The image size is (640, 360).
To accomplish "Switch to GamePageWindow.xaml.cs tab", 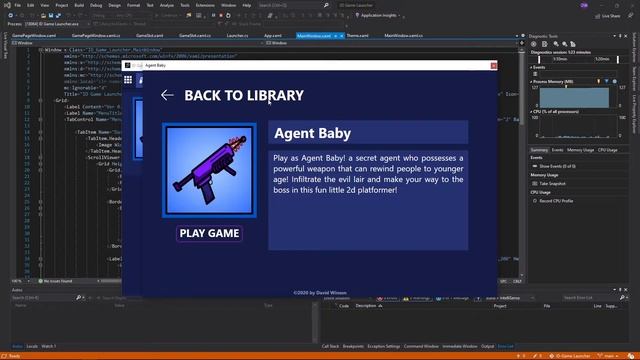I will point(96,36).
